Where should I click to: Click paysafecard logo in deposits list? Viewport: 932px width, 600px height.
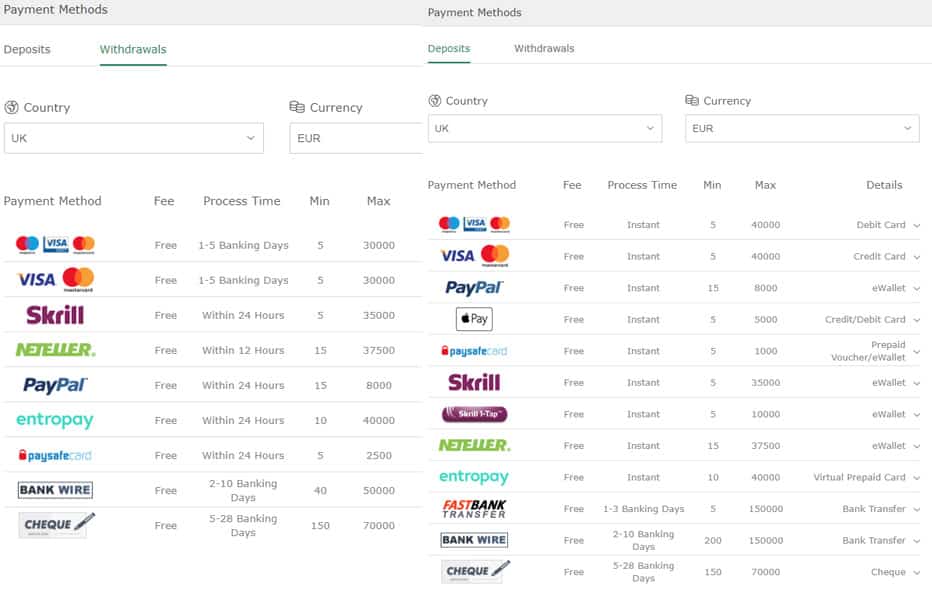point(474,351)
